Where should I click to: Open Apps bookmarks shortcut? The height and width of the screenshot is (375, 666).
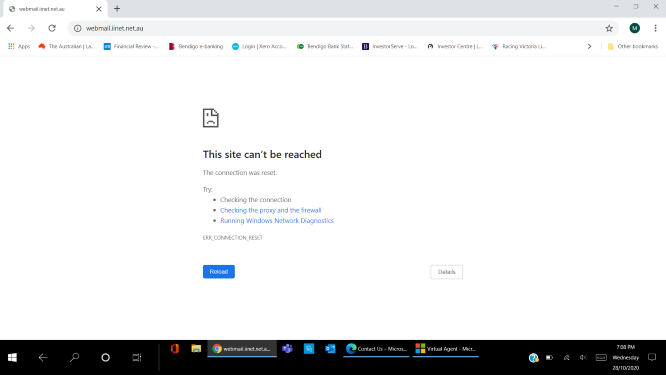click(x=19, y=46)
